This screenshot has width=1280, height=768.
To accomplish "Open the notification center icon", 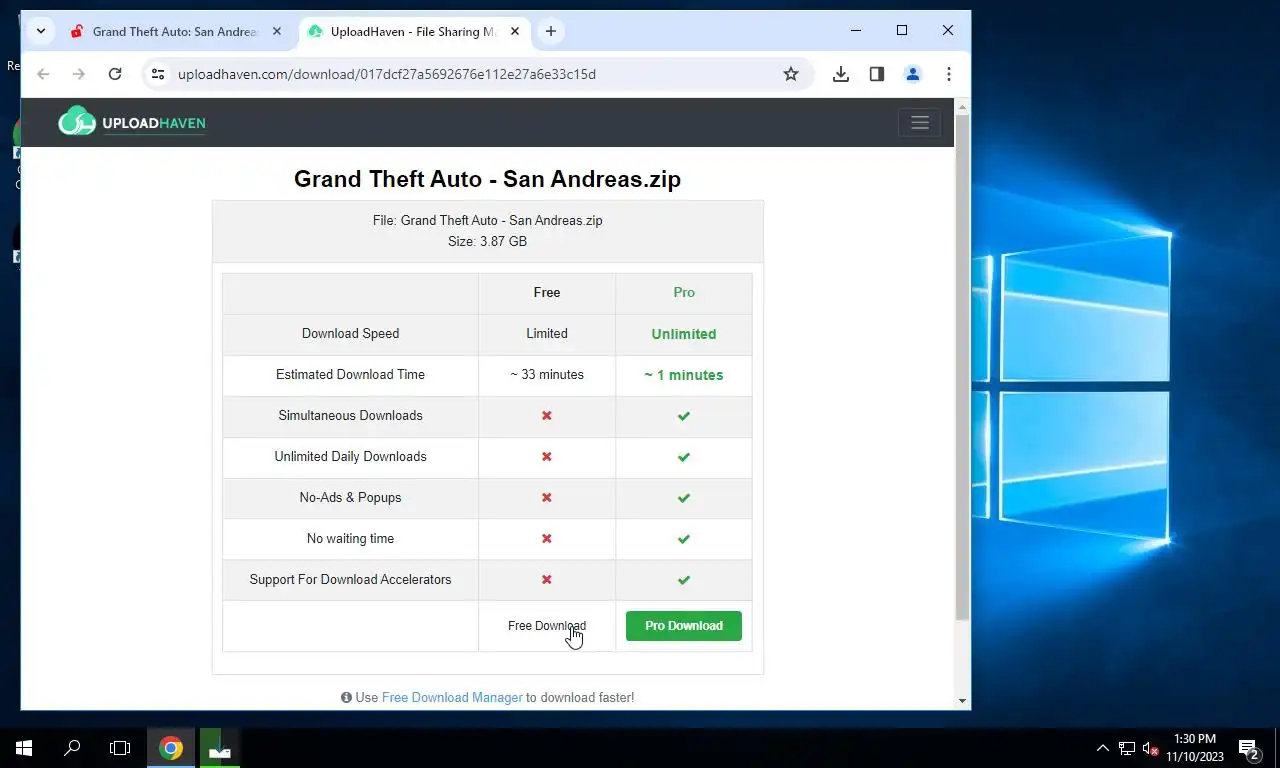I will 1248,748.
